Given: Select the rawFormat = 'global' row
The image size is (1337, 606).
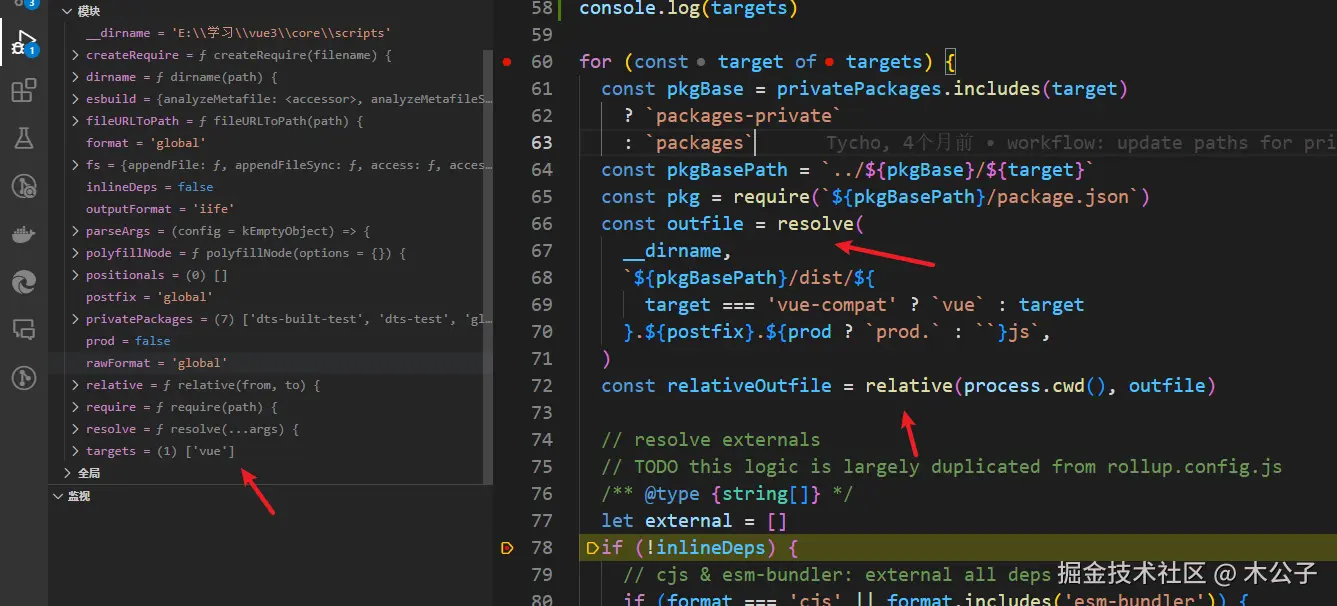Looking at the screenshot, I should [x=266, y=363].
